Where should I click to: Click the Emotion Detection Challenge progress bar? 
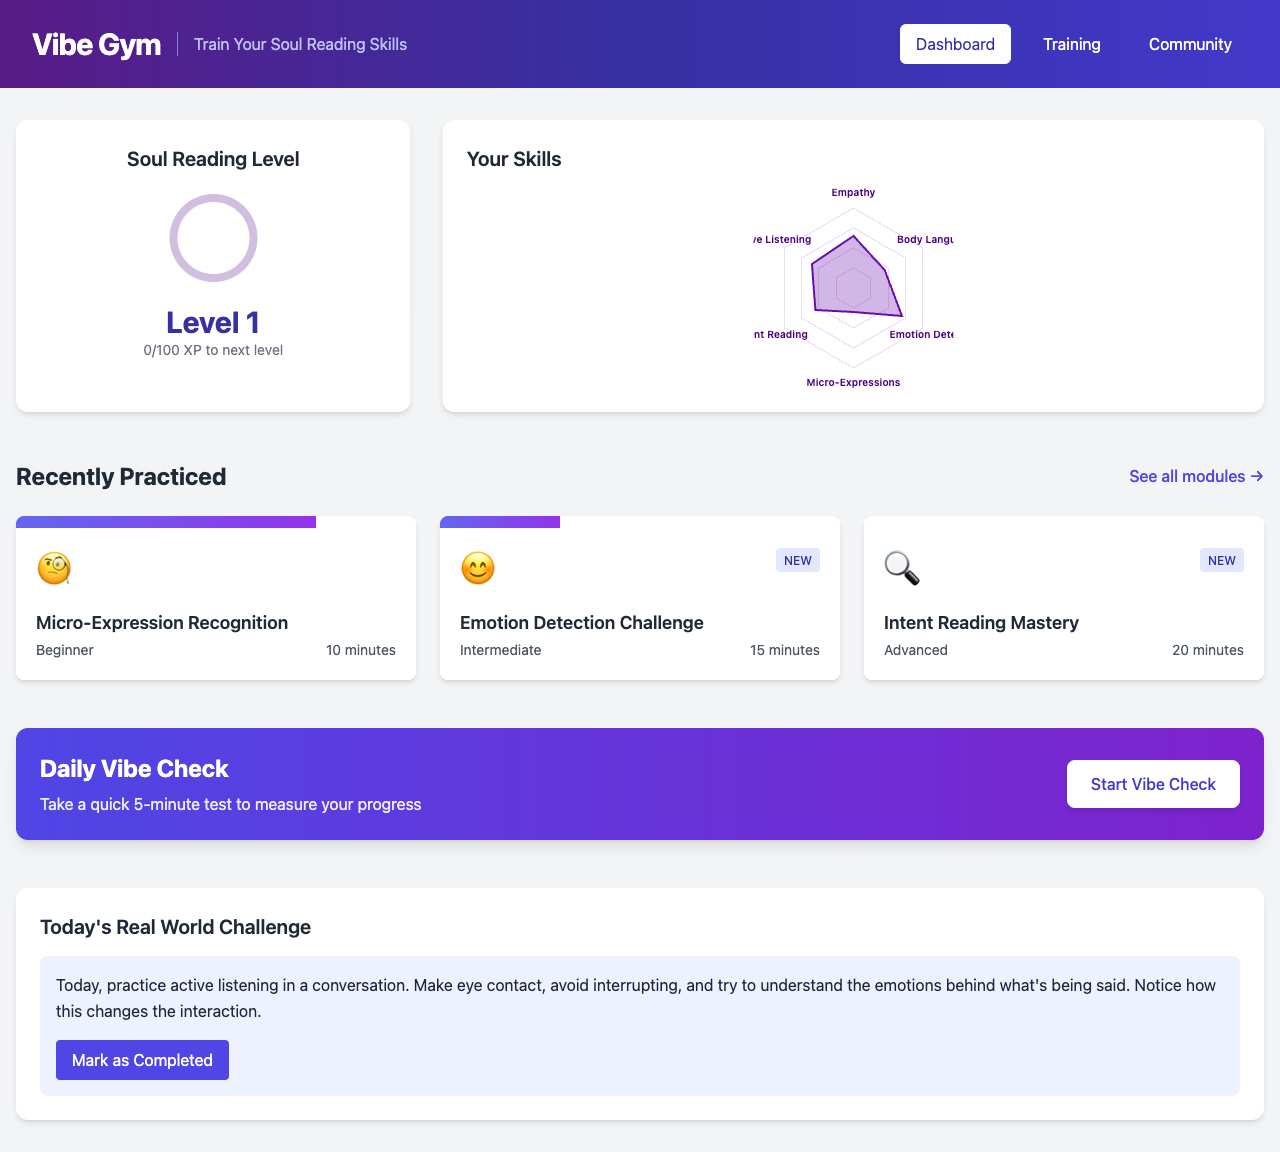(500, 522)
